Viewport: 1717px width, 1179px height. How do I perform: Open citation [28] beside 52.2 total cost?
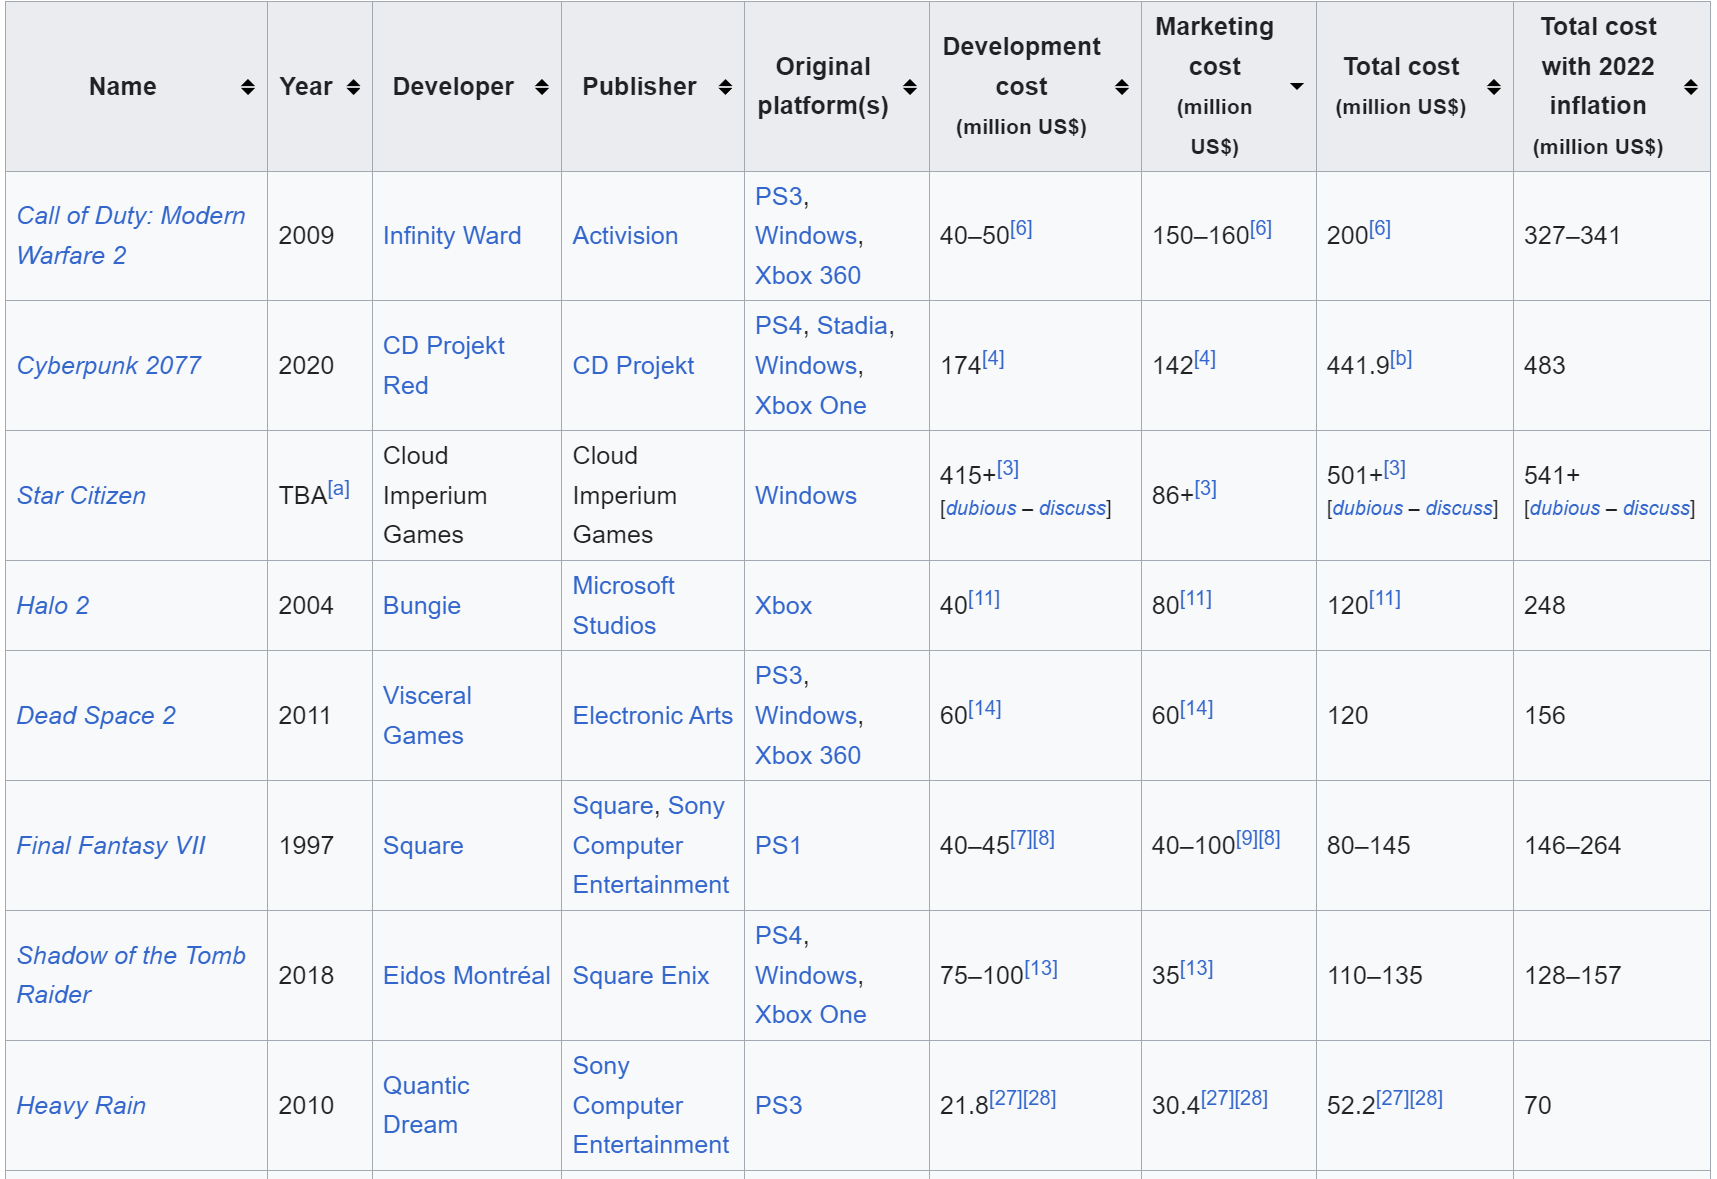1426,1098
